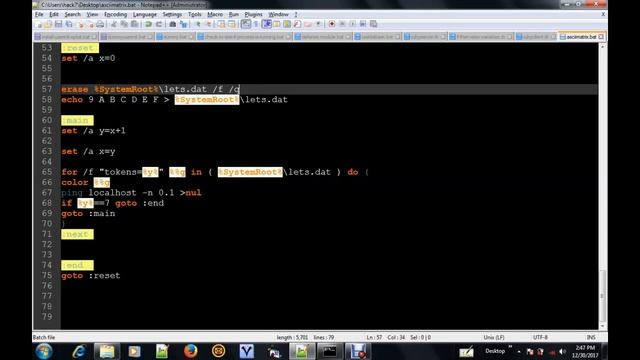This screenshot has width=640, height=360.
Task: Open Windows Explorer folder from the taskbar
Action: click(x=107, y=351)
